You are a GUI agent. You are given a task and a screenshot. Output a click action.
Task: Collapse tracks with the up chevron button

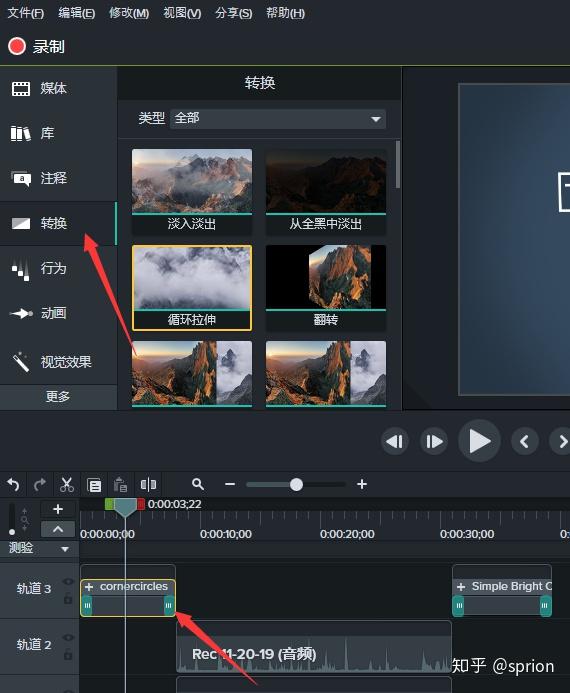pyautogui.click(x=58, y=529)
